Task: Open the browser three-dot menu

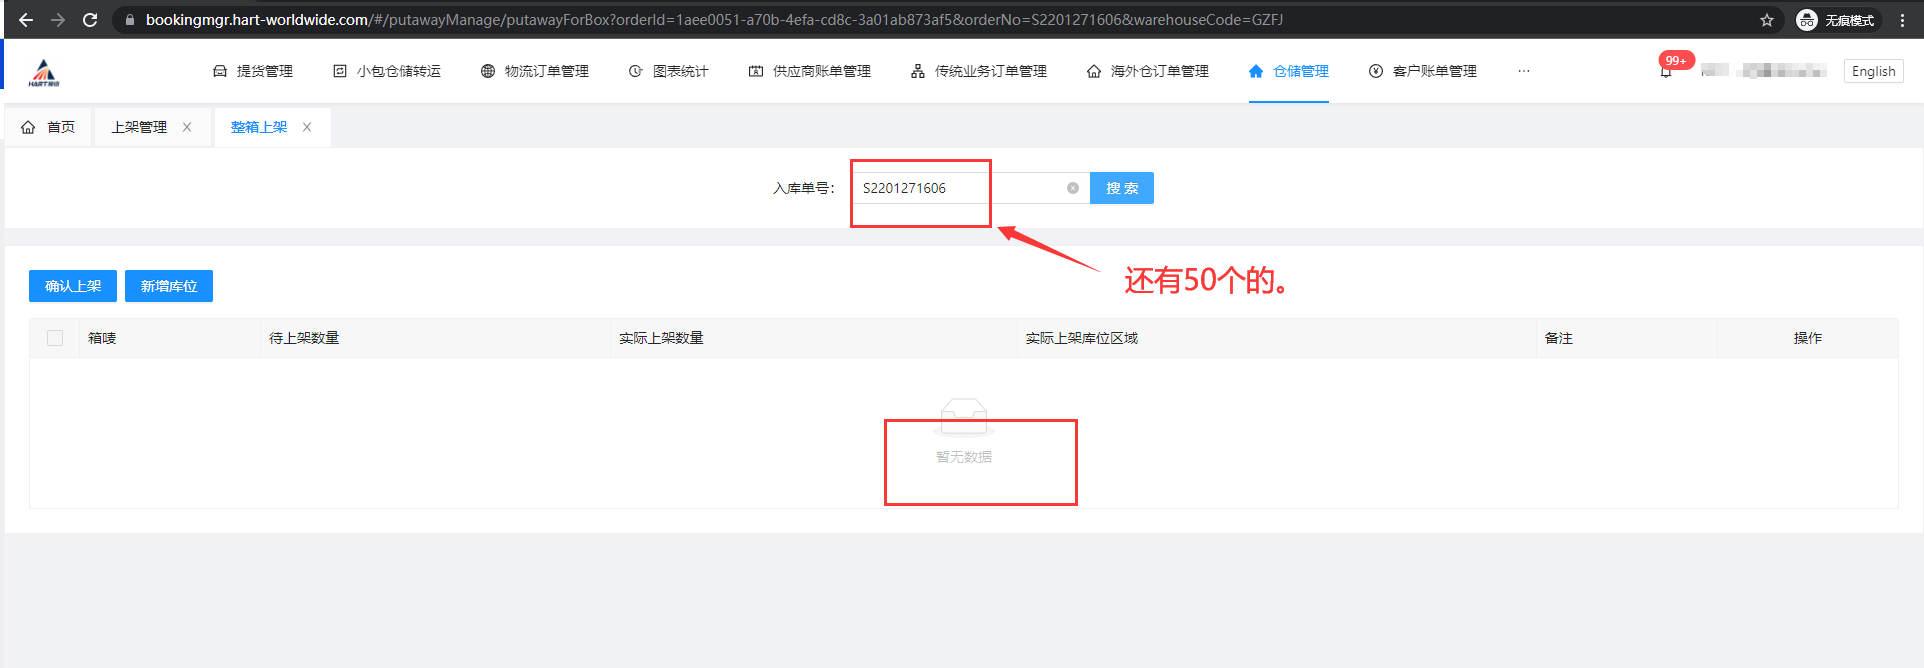Action: [1902, 20]
